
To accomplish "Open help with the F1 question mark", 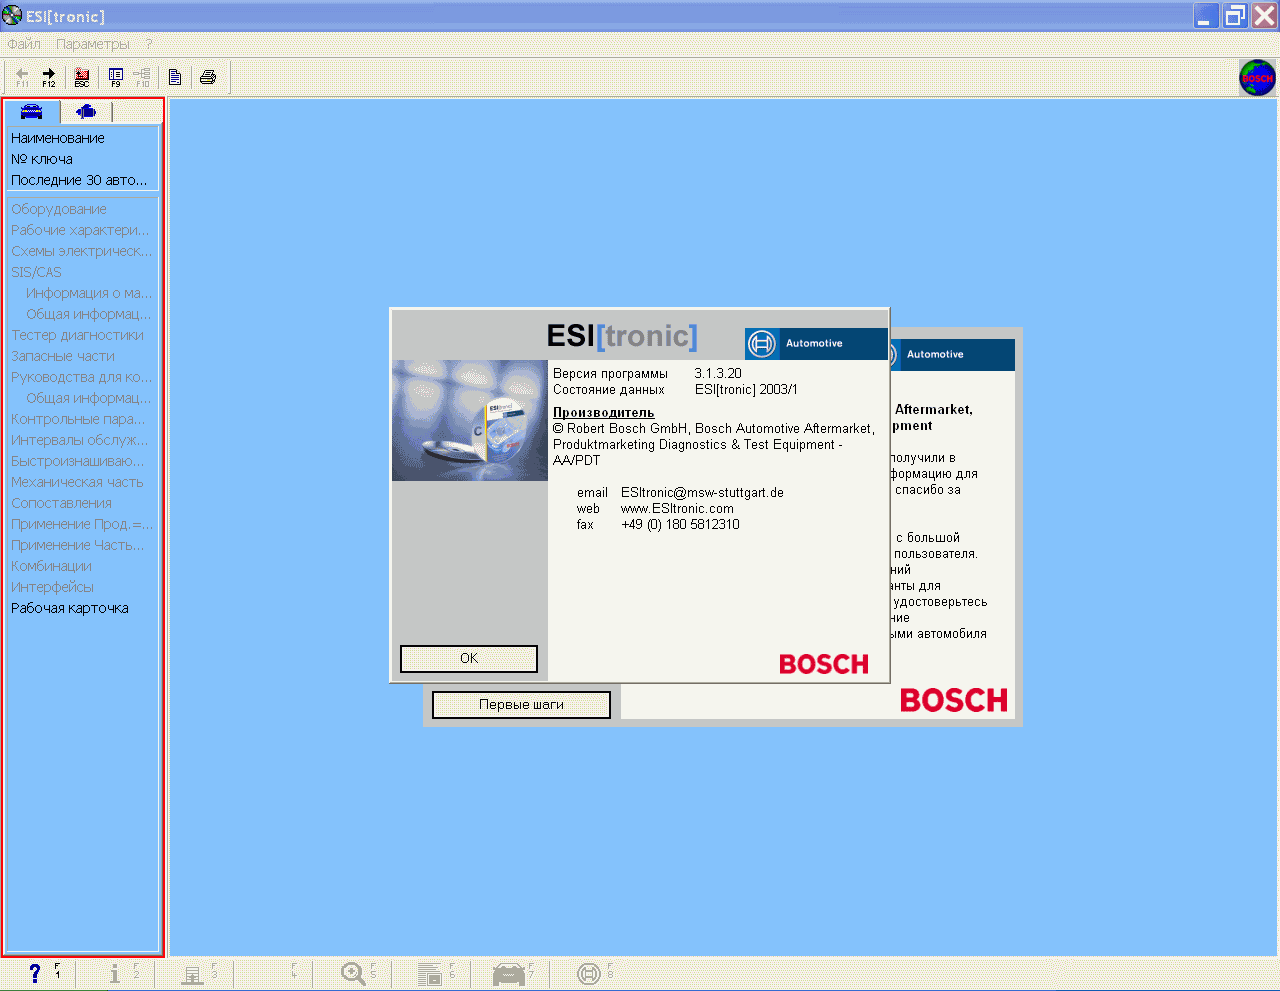I will (35, 973).
